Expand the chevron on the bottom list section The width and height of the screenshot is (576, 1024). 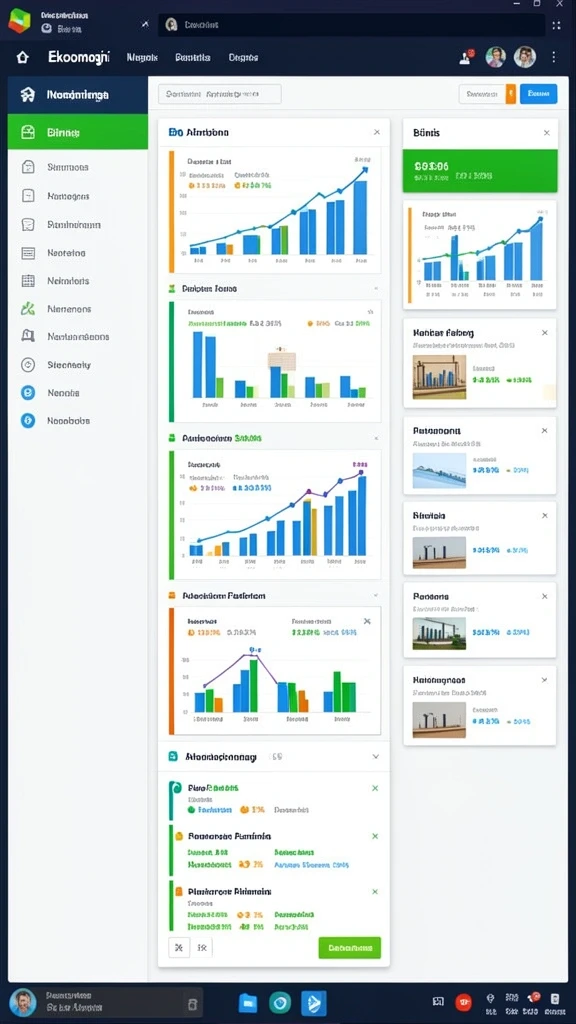[x=376, y=756]
